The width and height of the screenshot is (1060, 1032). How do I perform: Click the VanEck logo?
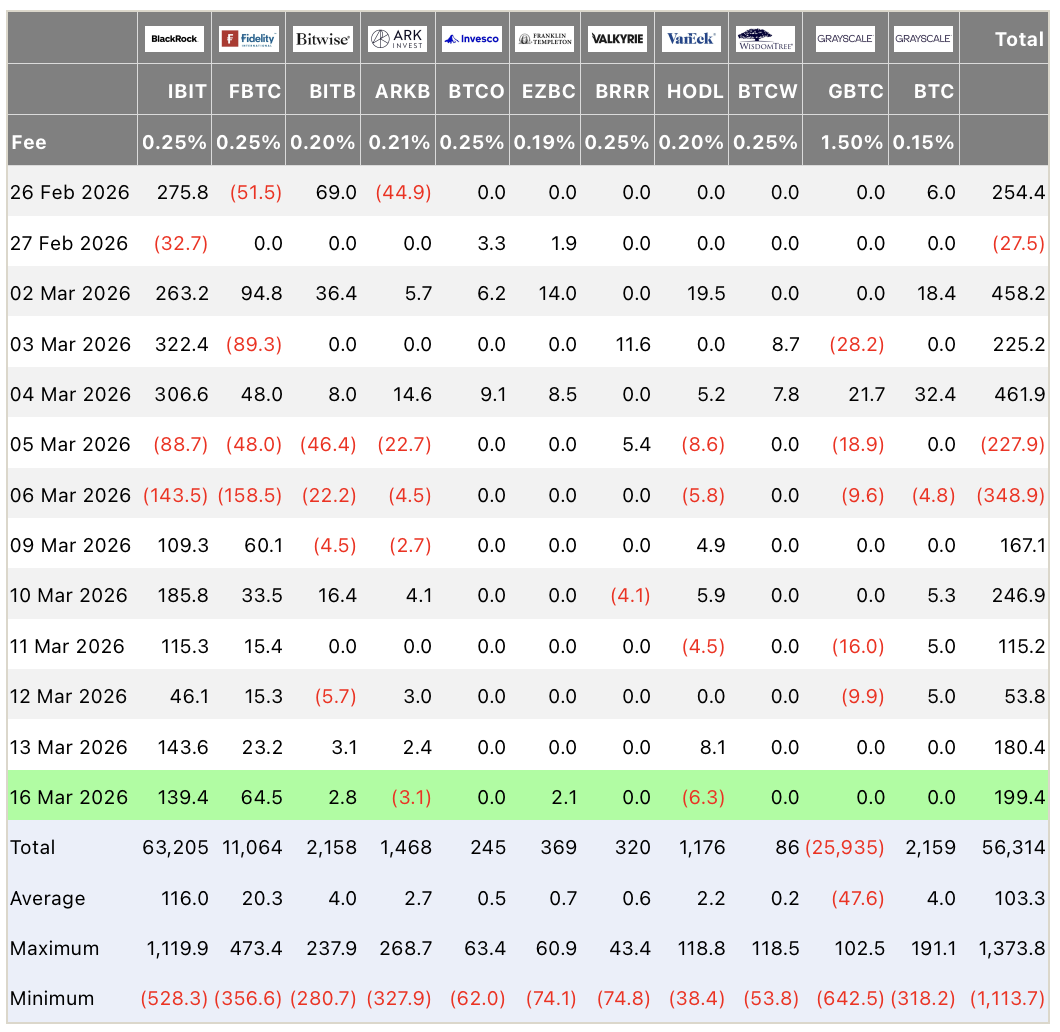pyautogui.click(x=691, y=40)
